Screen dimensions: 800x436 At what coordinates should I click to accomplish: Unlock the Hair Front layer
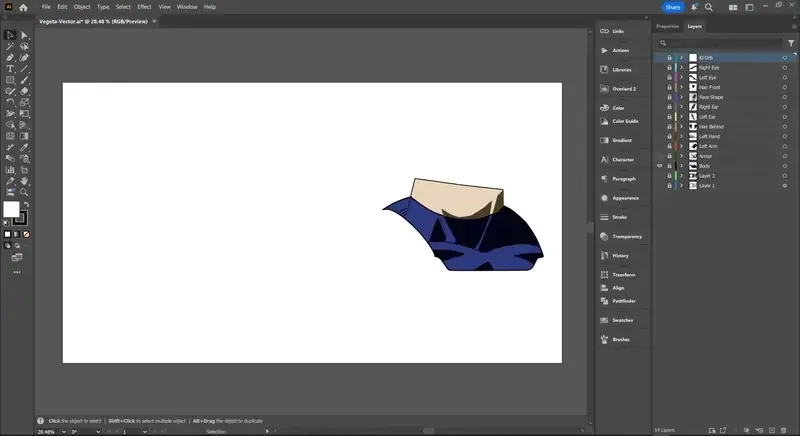[669, 87]
